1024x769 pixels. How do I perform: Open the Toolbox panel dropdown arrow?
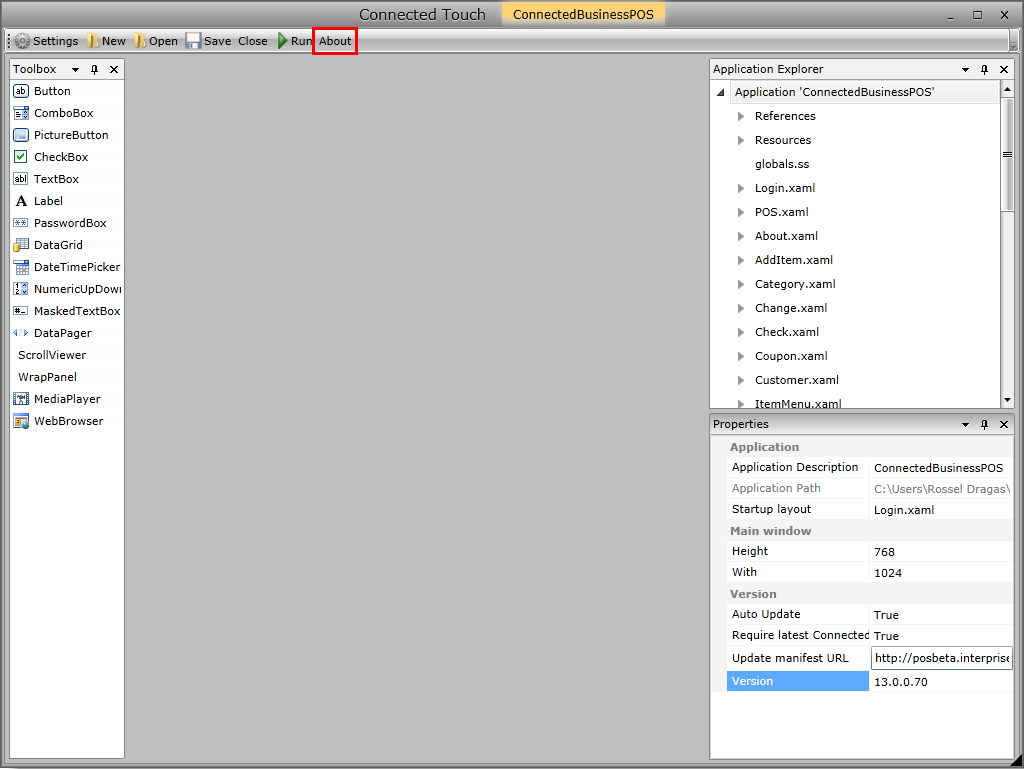click(x=75, y=70)
